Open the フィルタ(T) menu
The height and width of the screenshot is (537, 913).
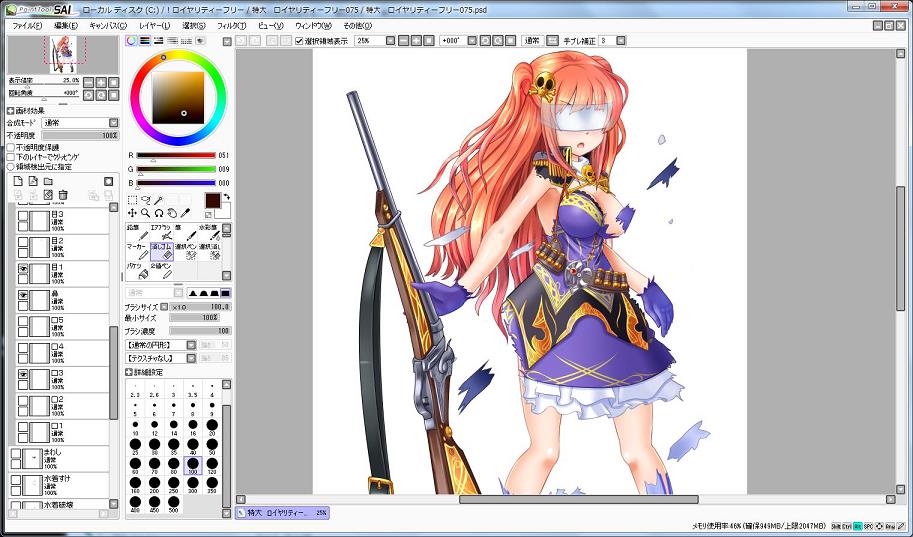coord(231,25)
